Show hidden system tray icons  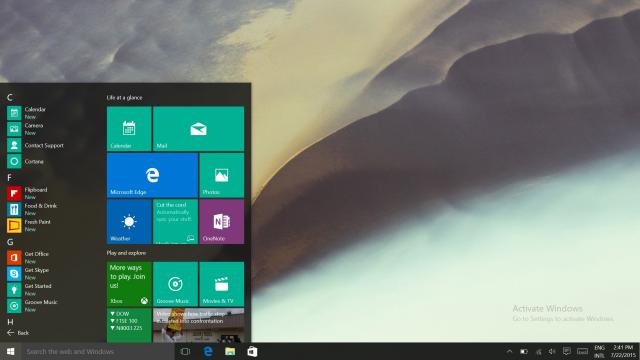(x=509, y=351)
